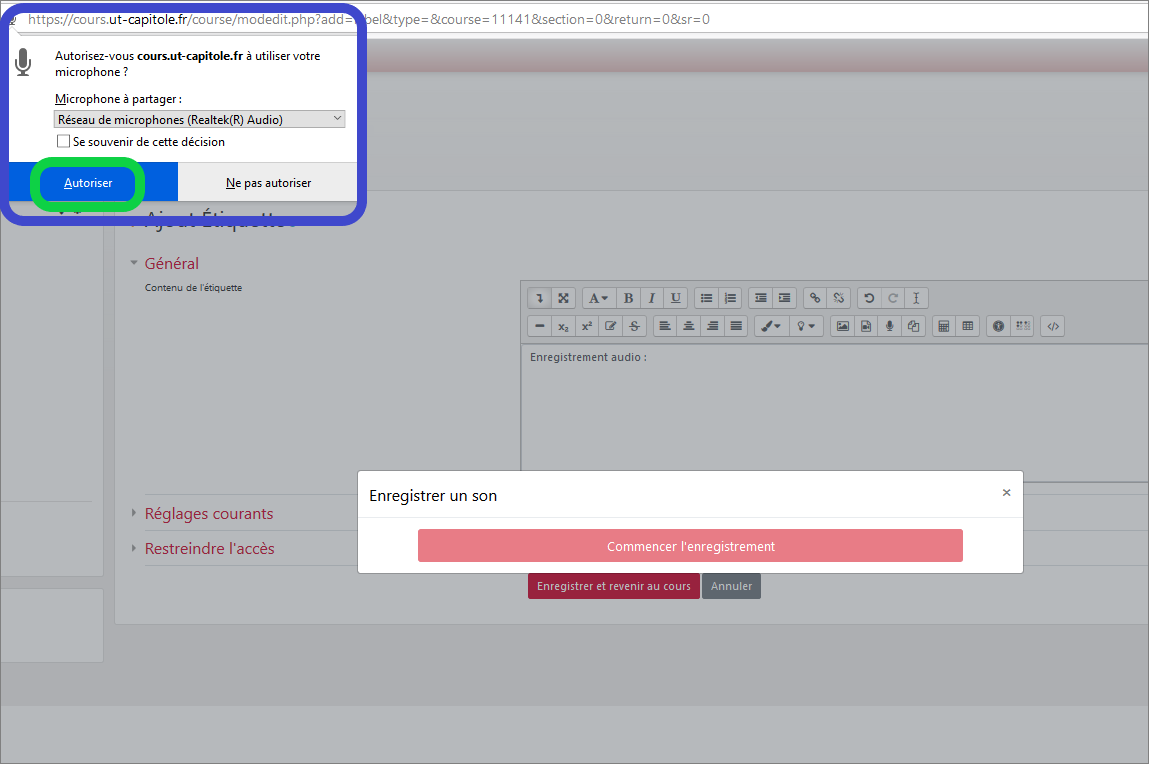1149x764 pixels.
Task: Close the Enregistrer un son dialog
Action: pyautogui.click(x=1006, y=492)
